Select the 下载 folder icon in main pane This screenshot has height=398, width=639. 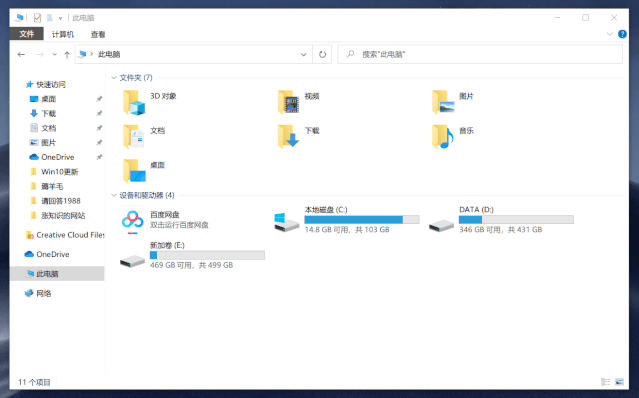coord(289,136)
